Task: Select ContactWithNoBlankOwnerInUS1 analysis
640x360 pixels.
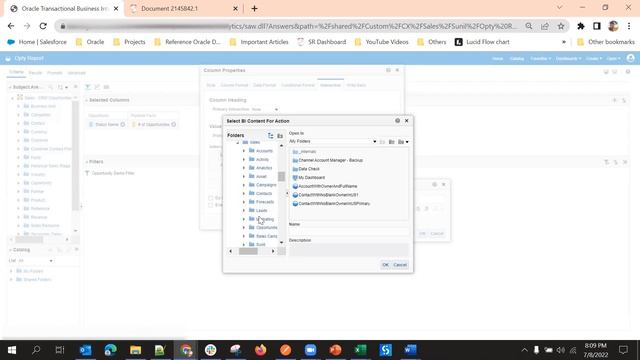Action: click(x=326, y=195)
